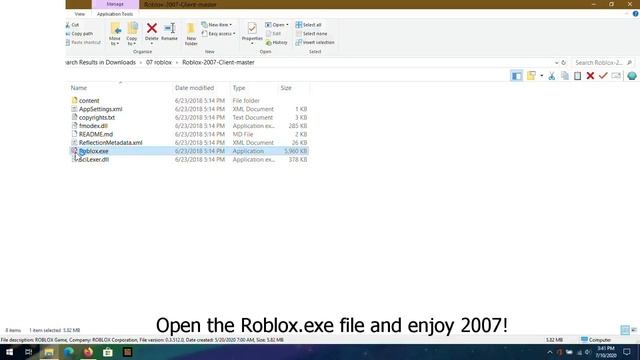
Task: Select the ReflectionMetadata.xml file
Action: click(x=111, y=142)
